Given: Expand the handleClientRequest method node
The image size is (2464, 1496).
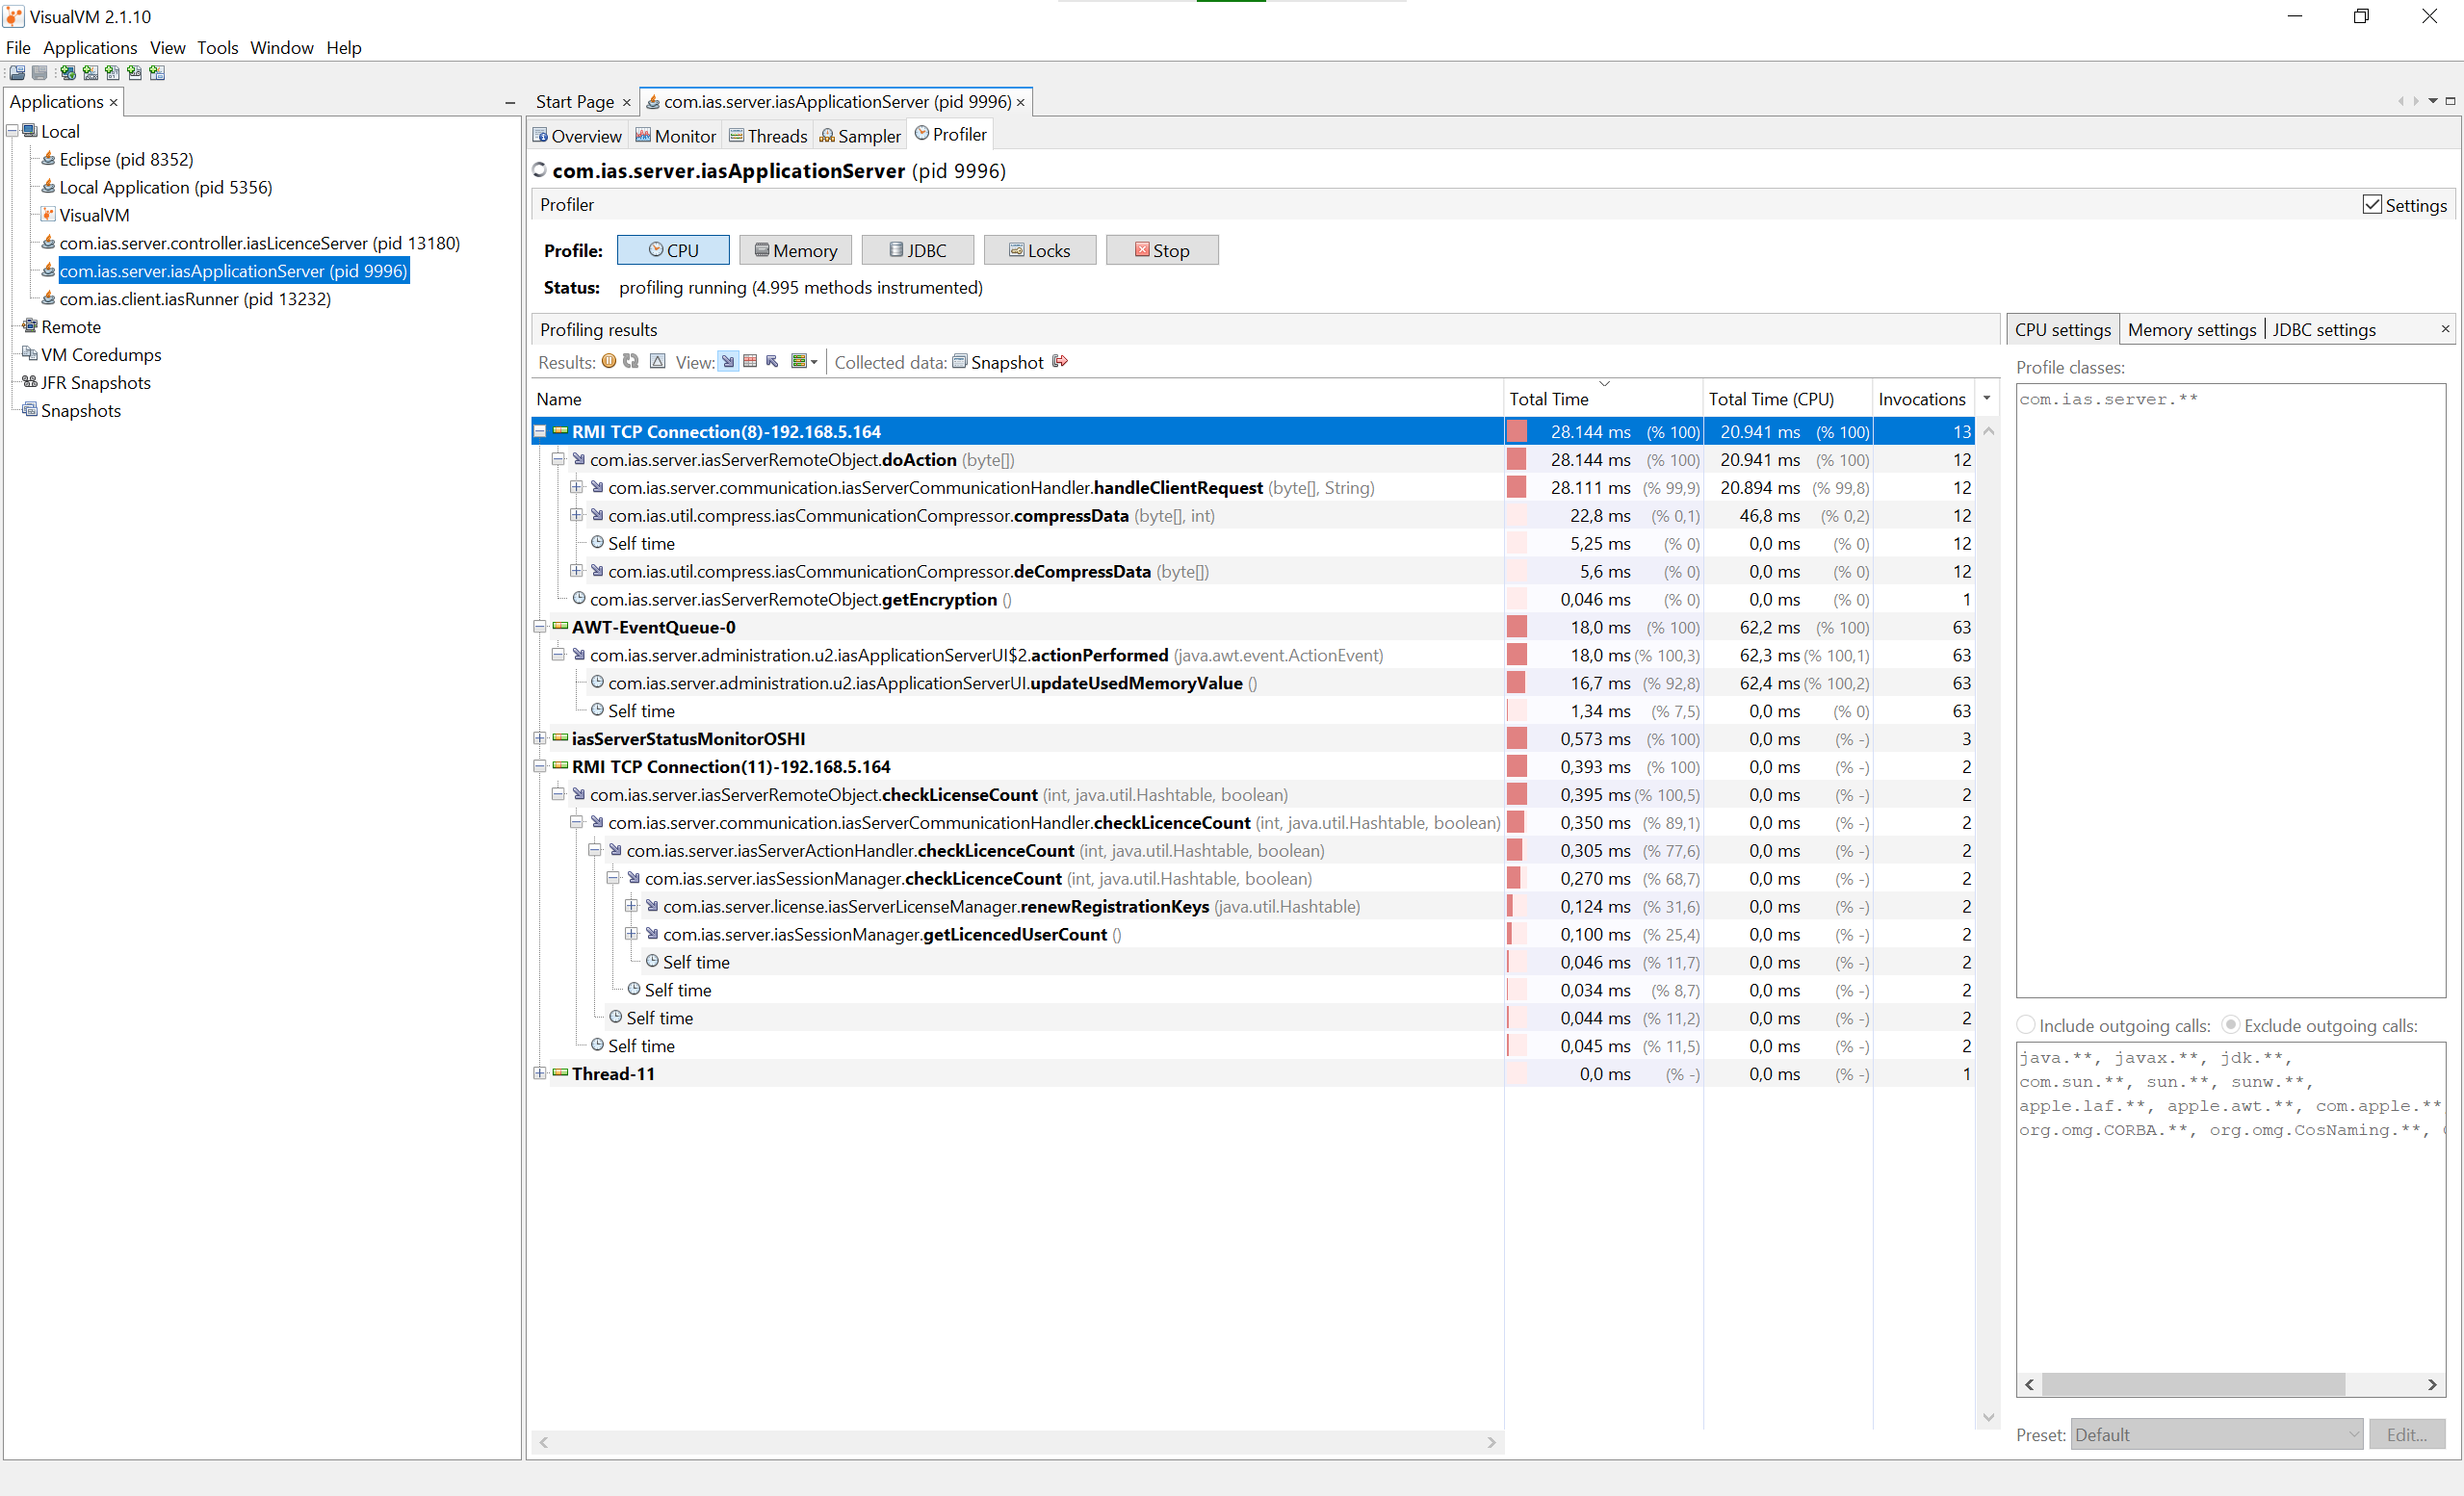Looking at the screenshot, I should 577,488.
